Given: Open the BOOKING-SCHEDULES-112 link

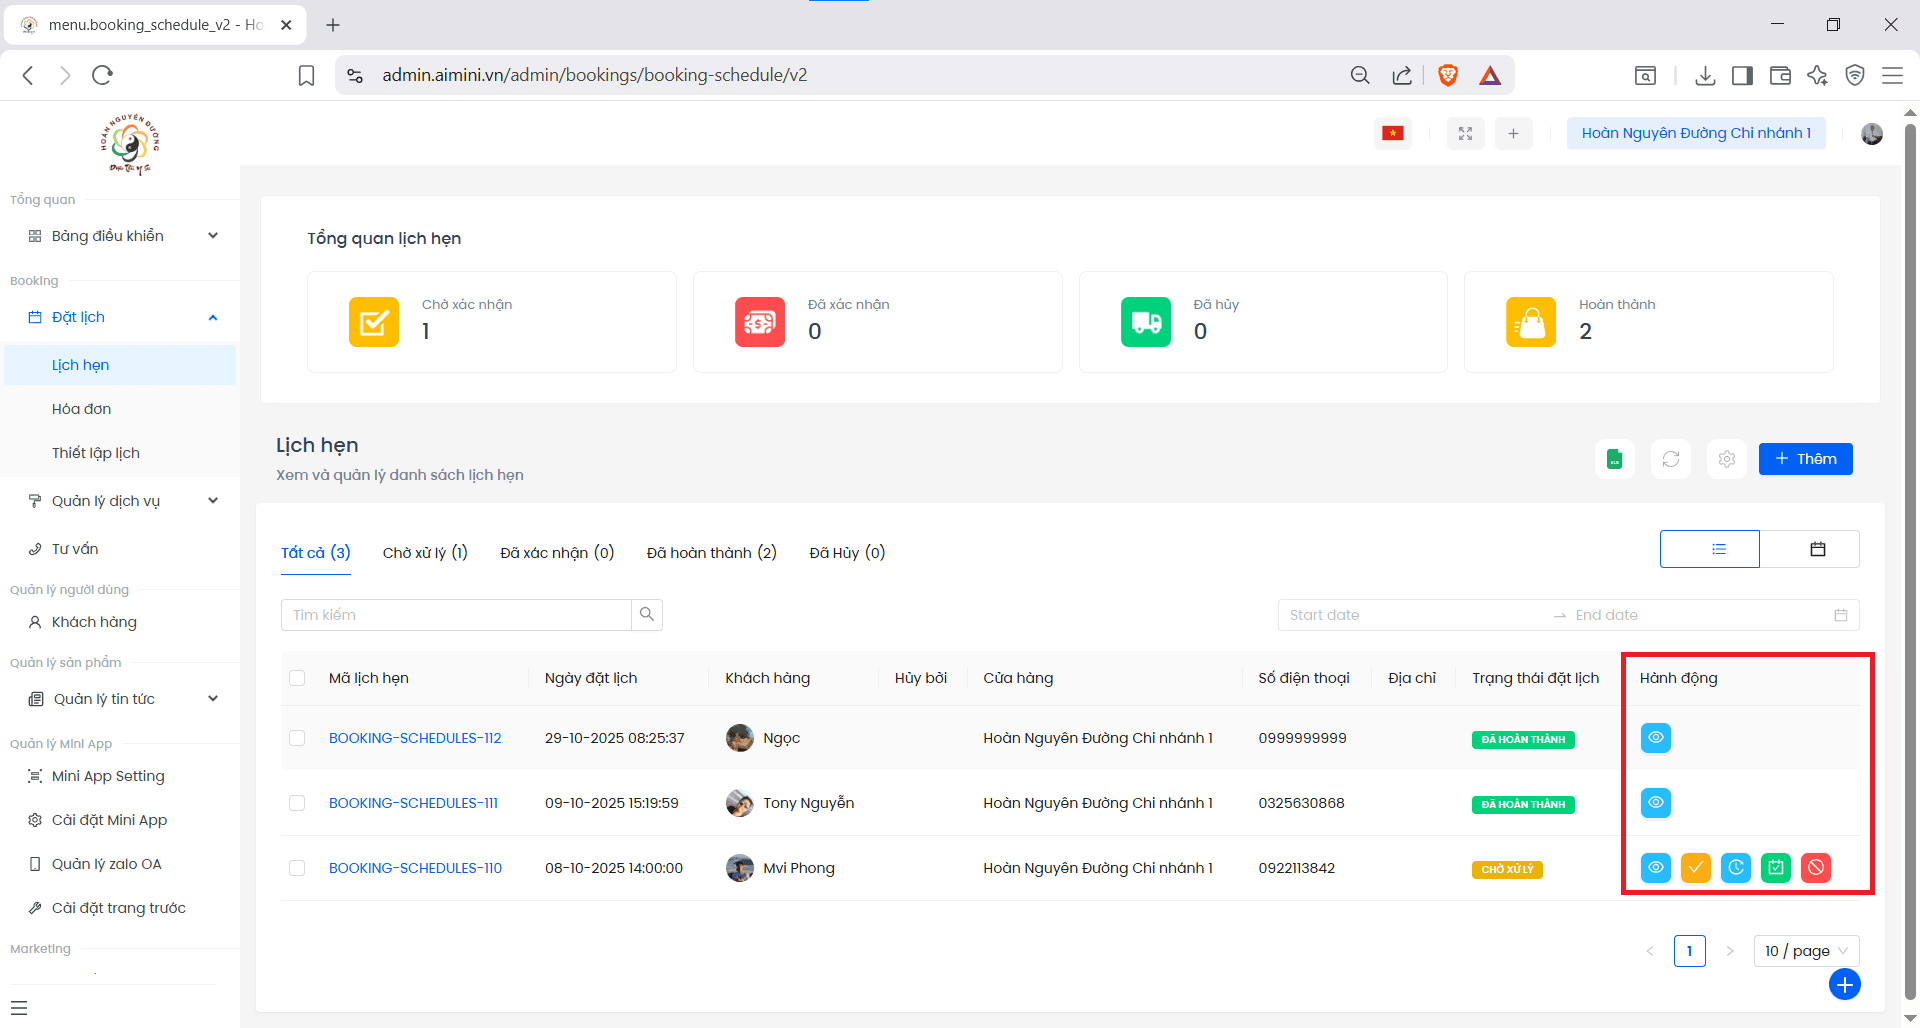Looking at the screenshot, I should coord(415,738).
